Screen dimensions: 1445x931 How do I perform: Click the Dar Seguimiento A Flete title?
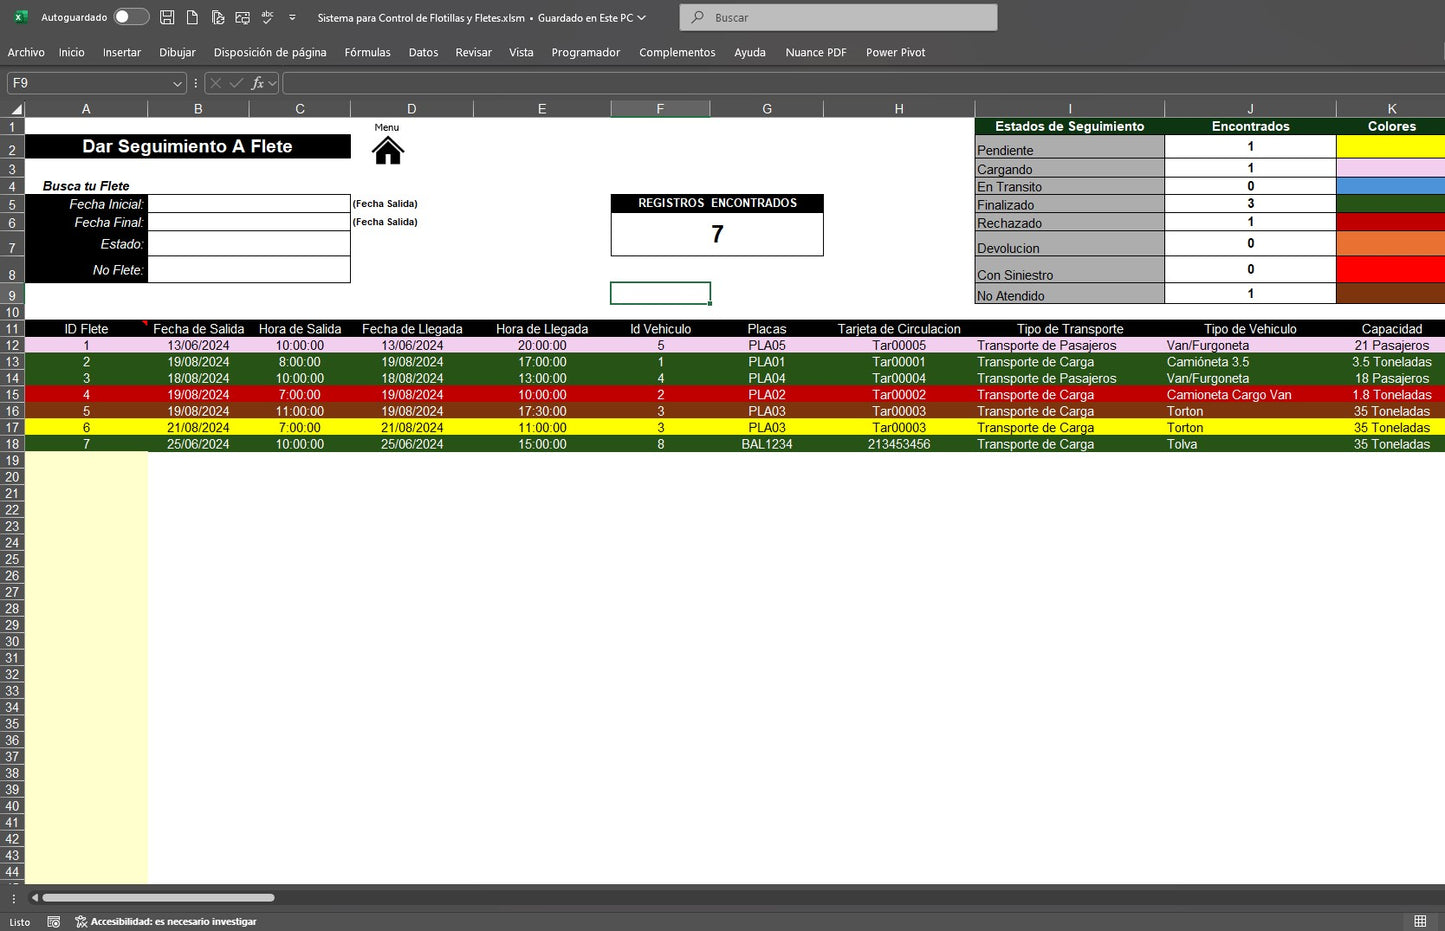(x=187, y=146)
